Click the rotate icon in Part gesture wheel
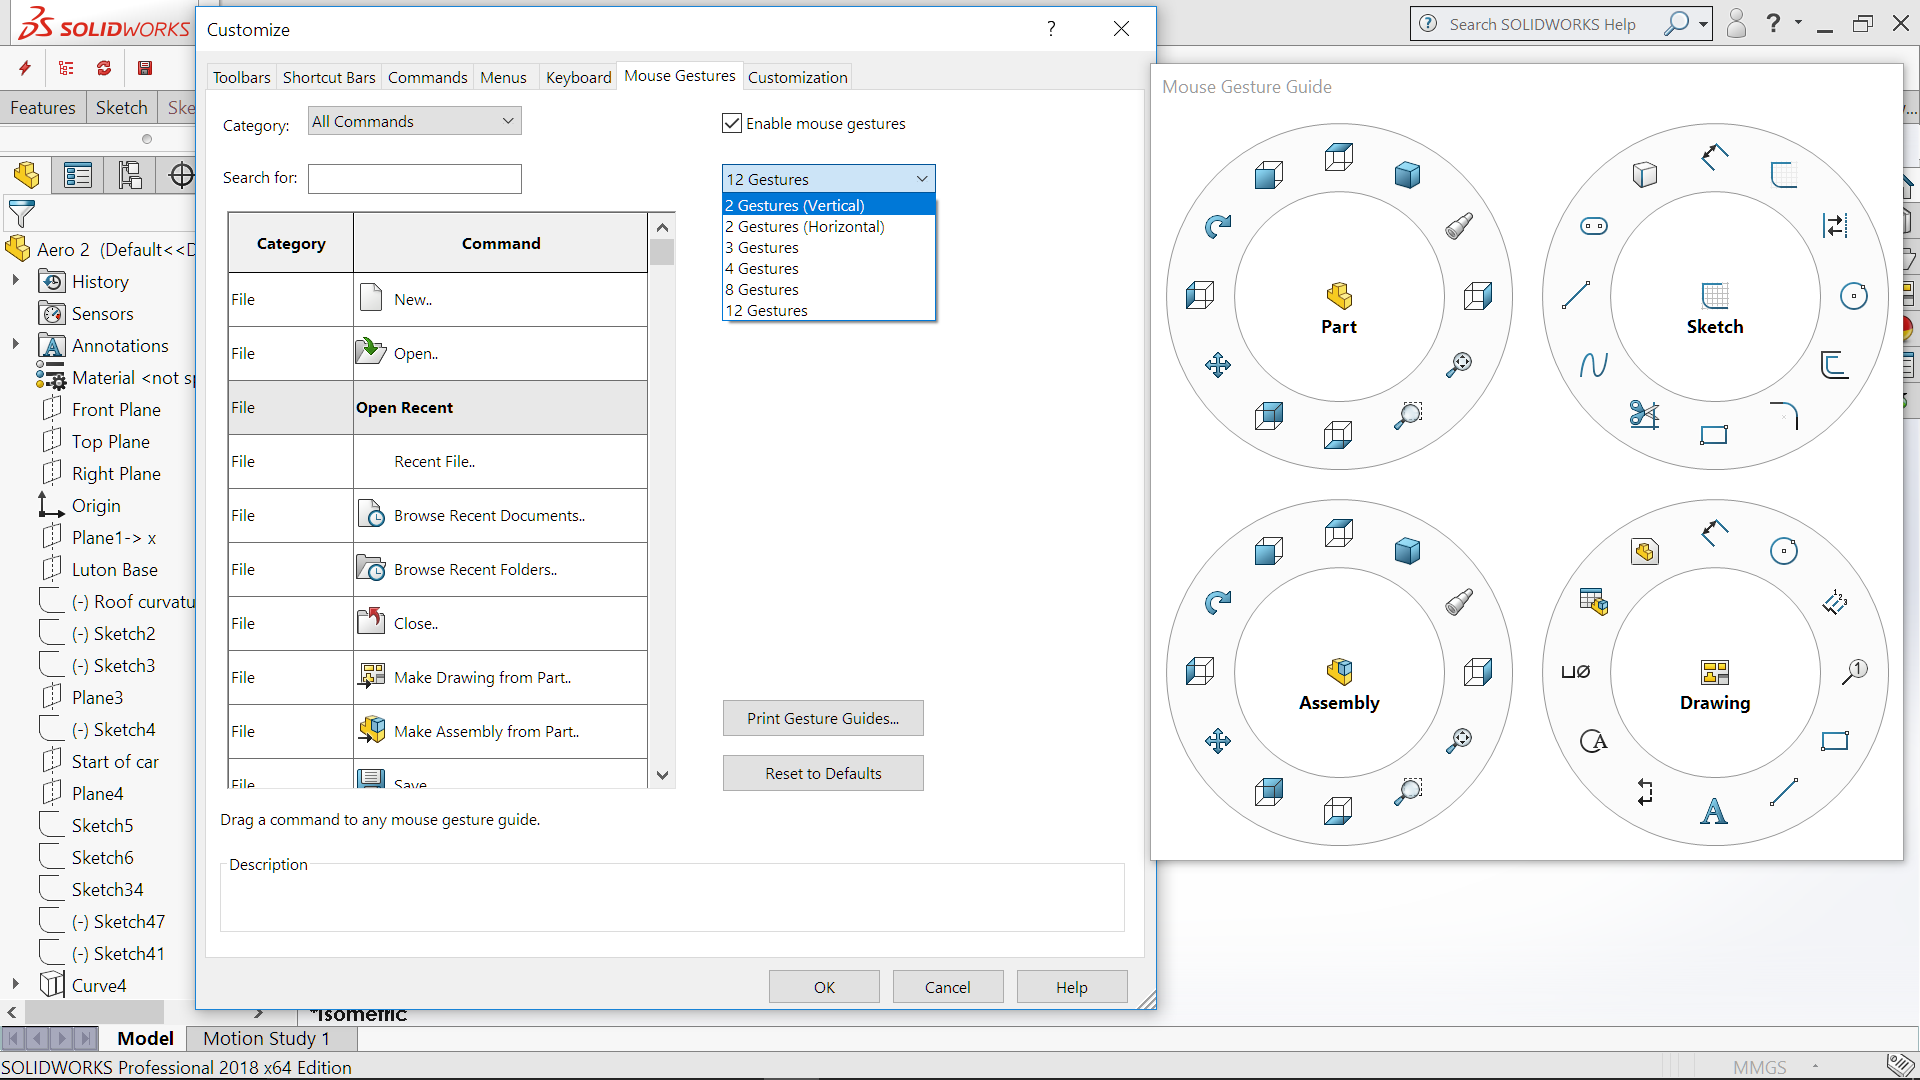The width and height of the screenshot is (1920, 1080). click(1217, 227)
